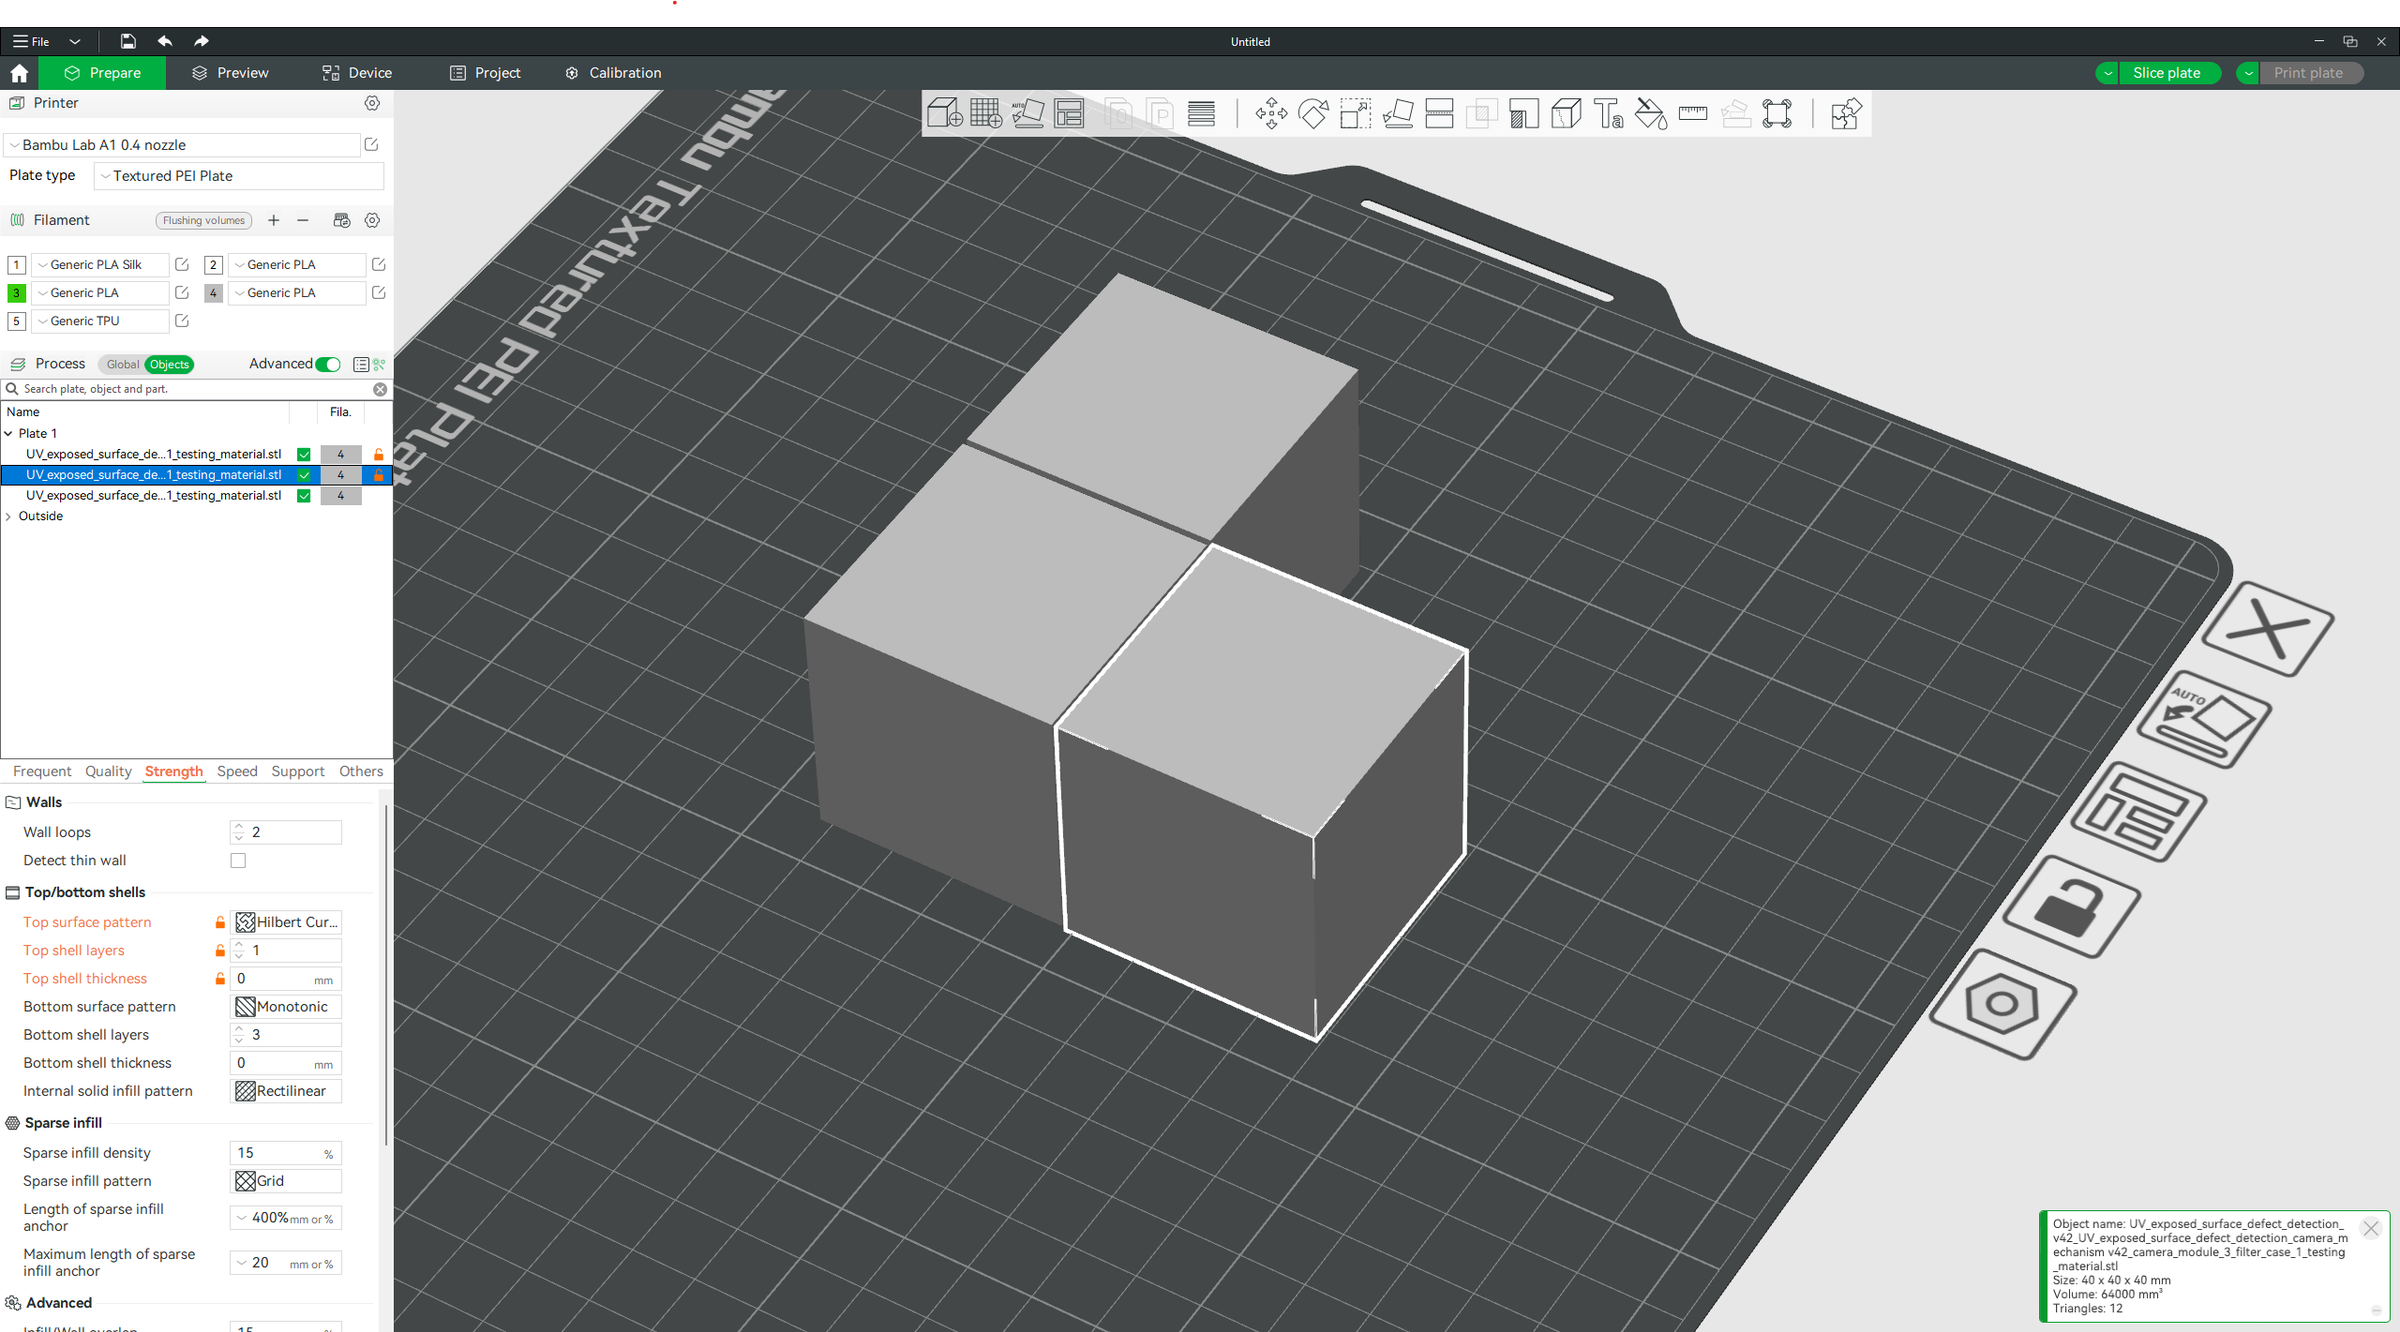Toggle printable checkbox of the row without a lock

tap(304, 496)
